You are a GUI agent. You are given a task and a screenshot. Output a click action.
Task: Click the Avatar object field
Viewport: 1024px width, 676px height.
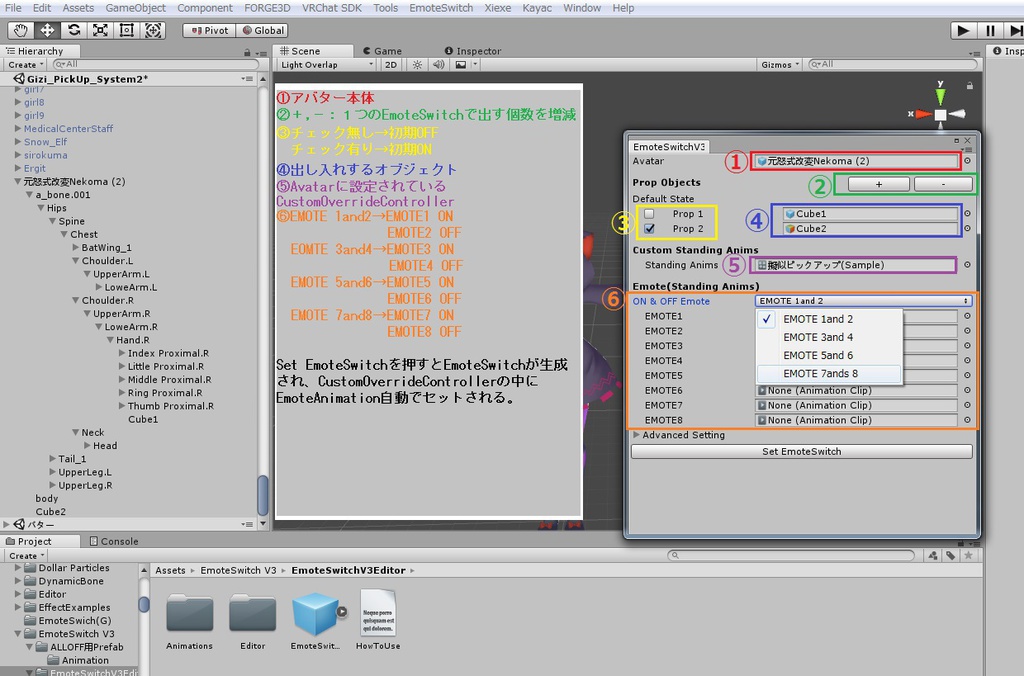[x=856, y=161]
